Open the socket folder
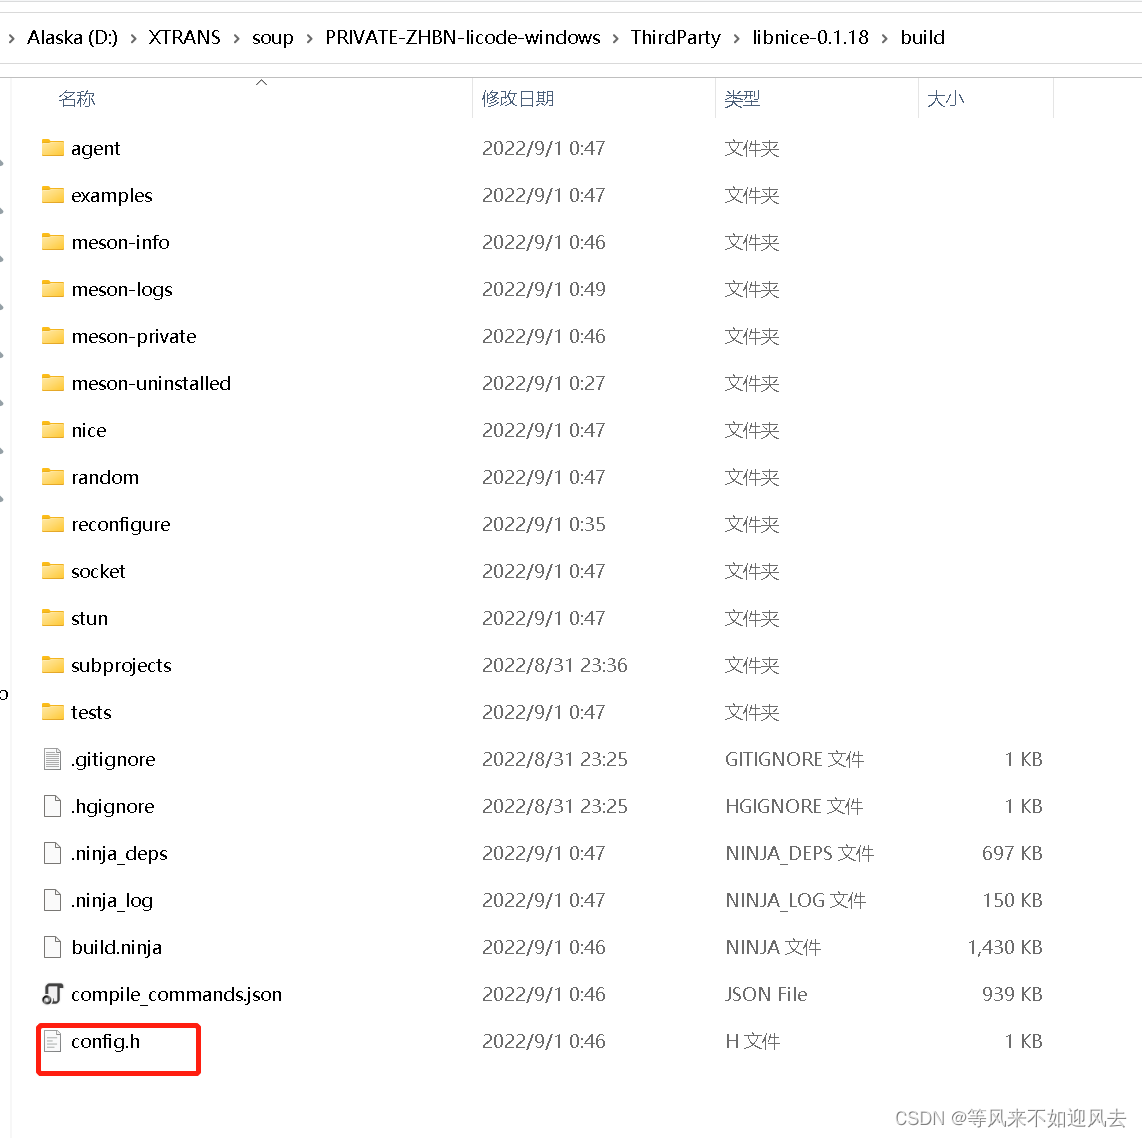Viewport: 1142px width, 1138px height. (x=99, y=571)
